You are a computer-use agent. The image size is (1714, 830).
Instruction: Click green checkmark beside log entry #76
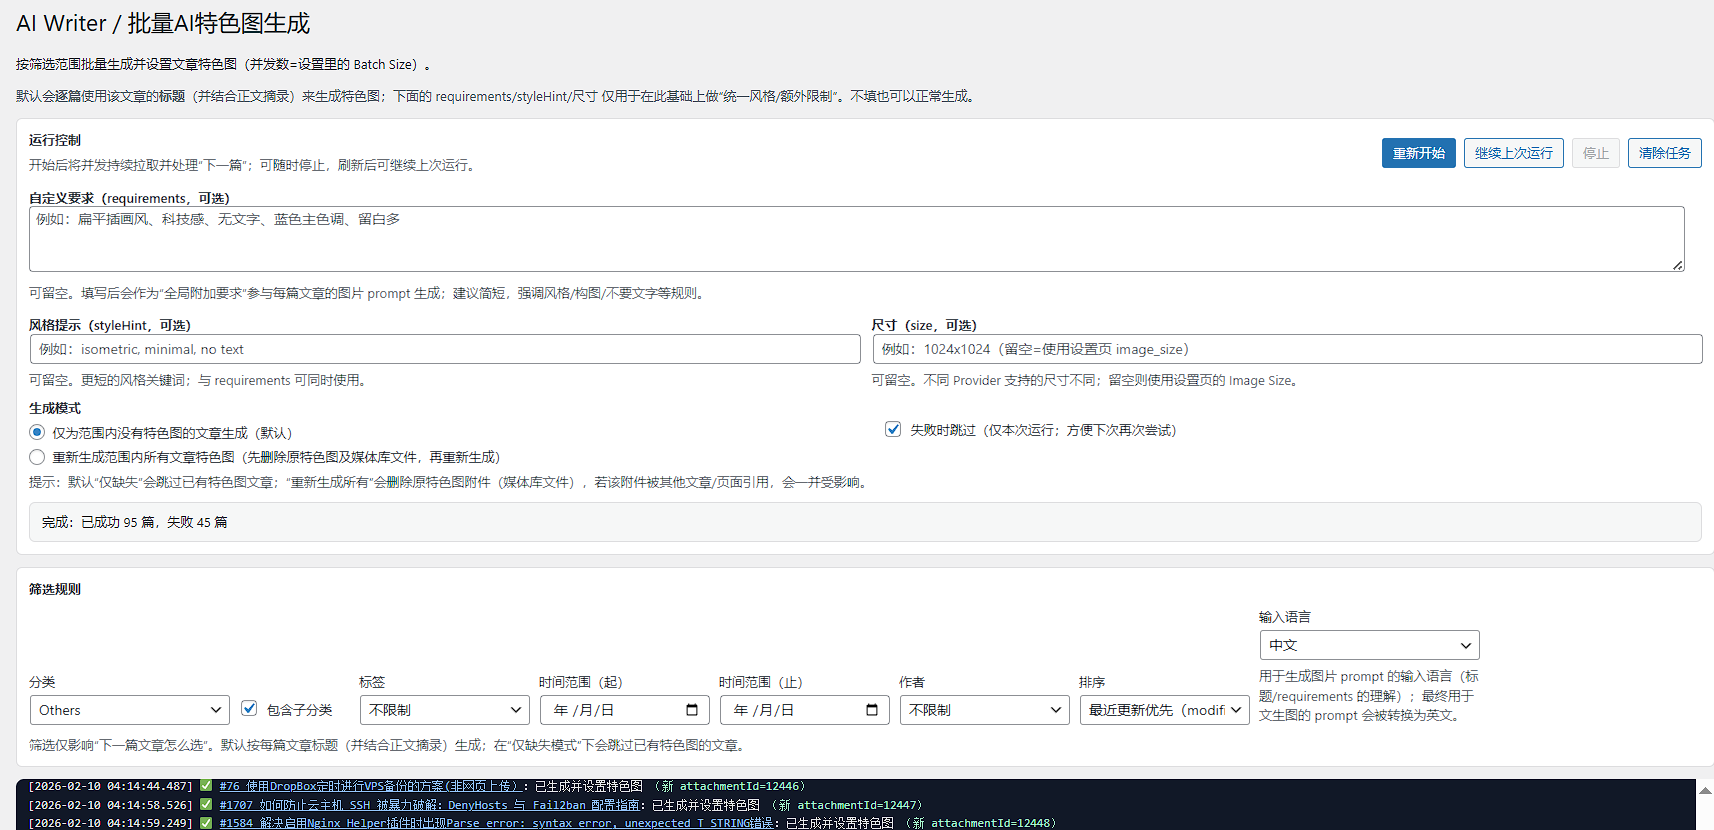(x=206, y=786)
